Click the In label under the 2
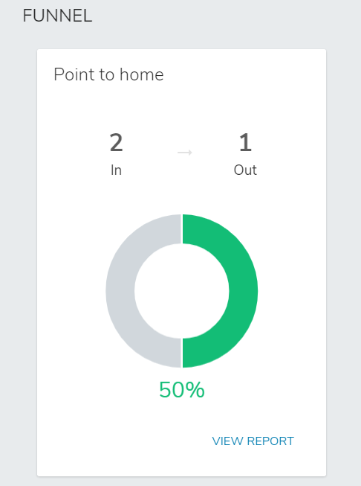The width and height of the screenshot is (361, 486). point(116,170)
